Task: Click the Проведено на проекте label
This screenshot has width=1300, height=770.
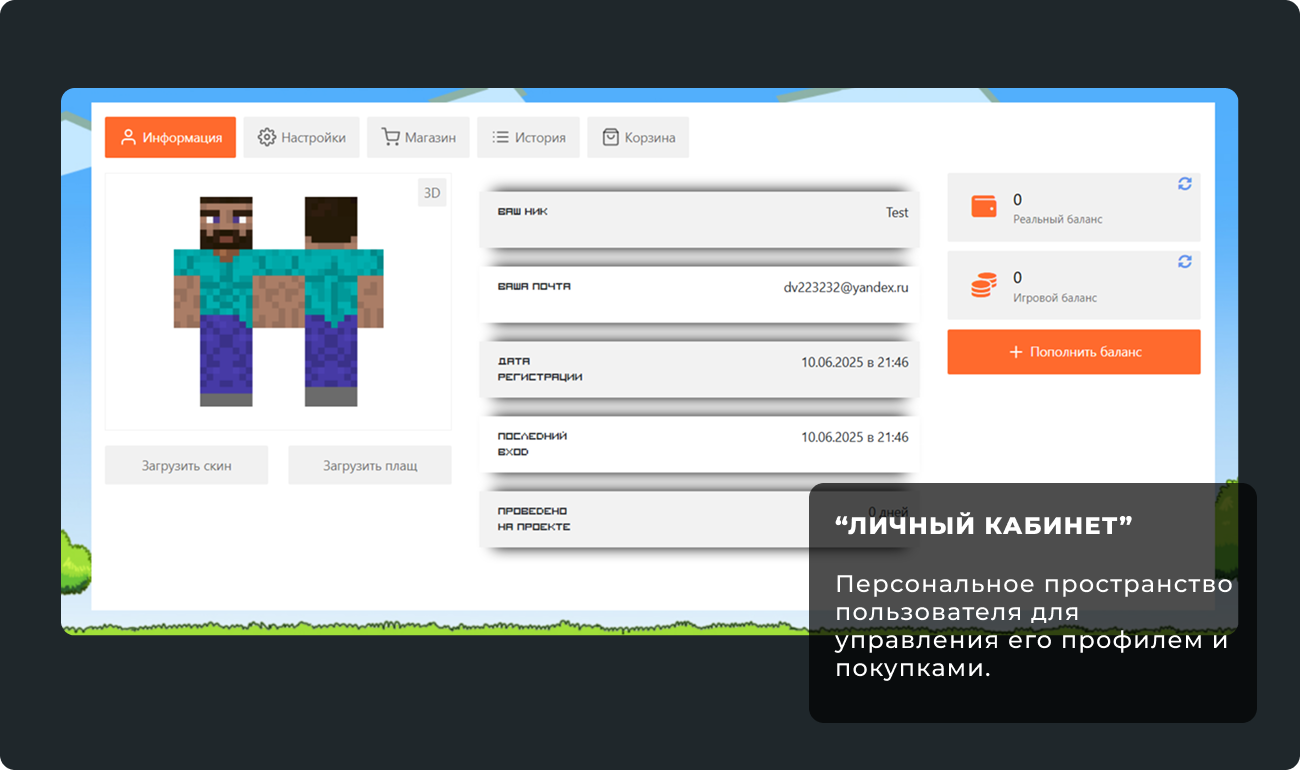Action: coord(534,519)
